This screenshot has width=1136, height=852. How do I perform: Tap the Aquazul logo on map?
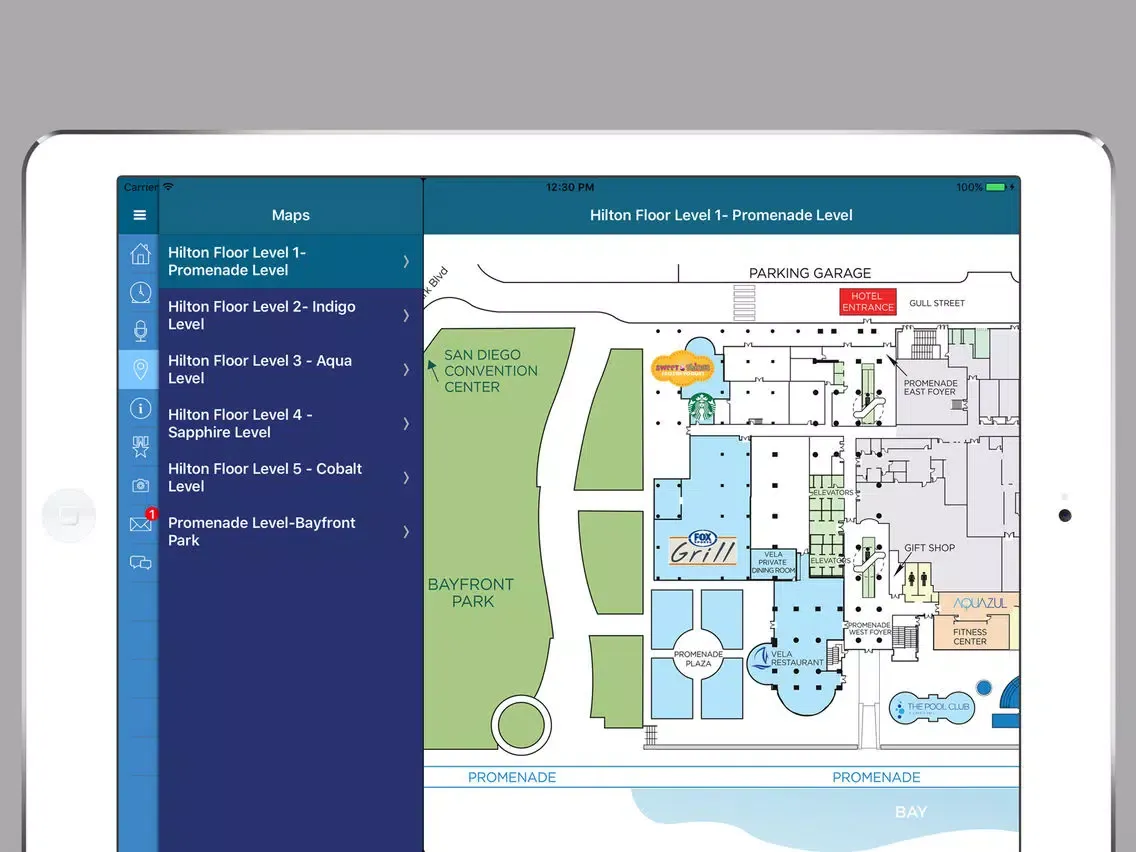(980, 603)
